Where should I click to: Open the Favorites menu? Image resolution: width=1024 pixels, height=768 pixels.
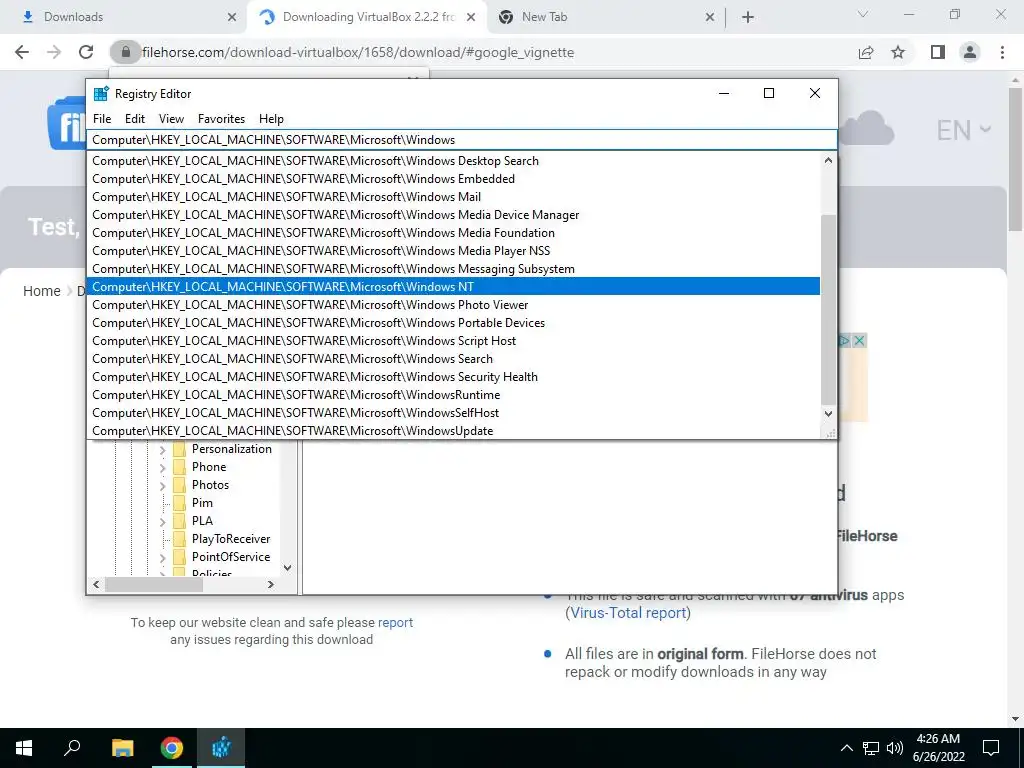click(221, 119)
